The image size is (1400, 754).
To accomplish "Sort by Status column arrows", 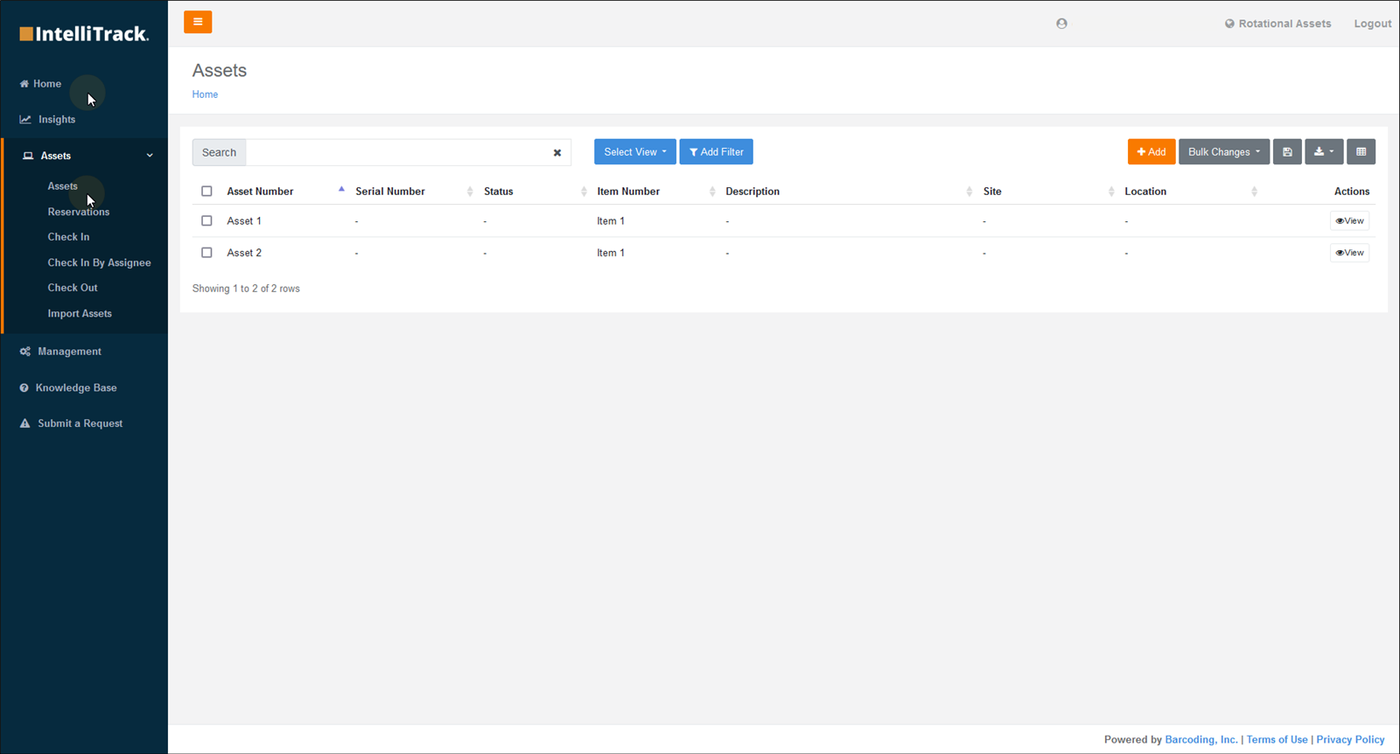I will 584,191.
